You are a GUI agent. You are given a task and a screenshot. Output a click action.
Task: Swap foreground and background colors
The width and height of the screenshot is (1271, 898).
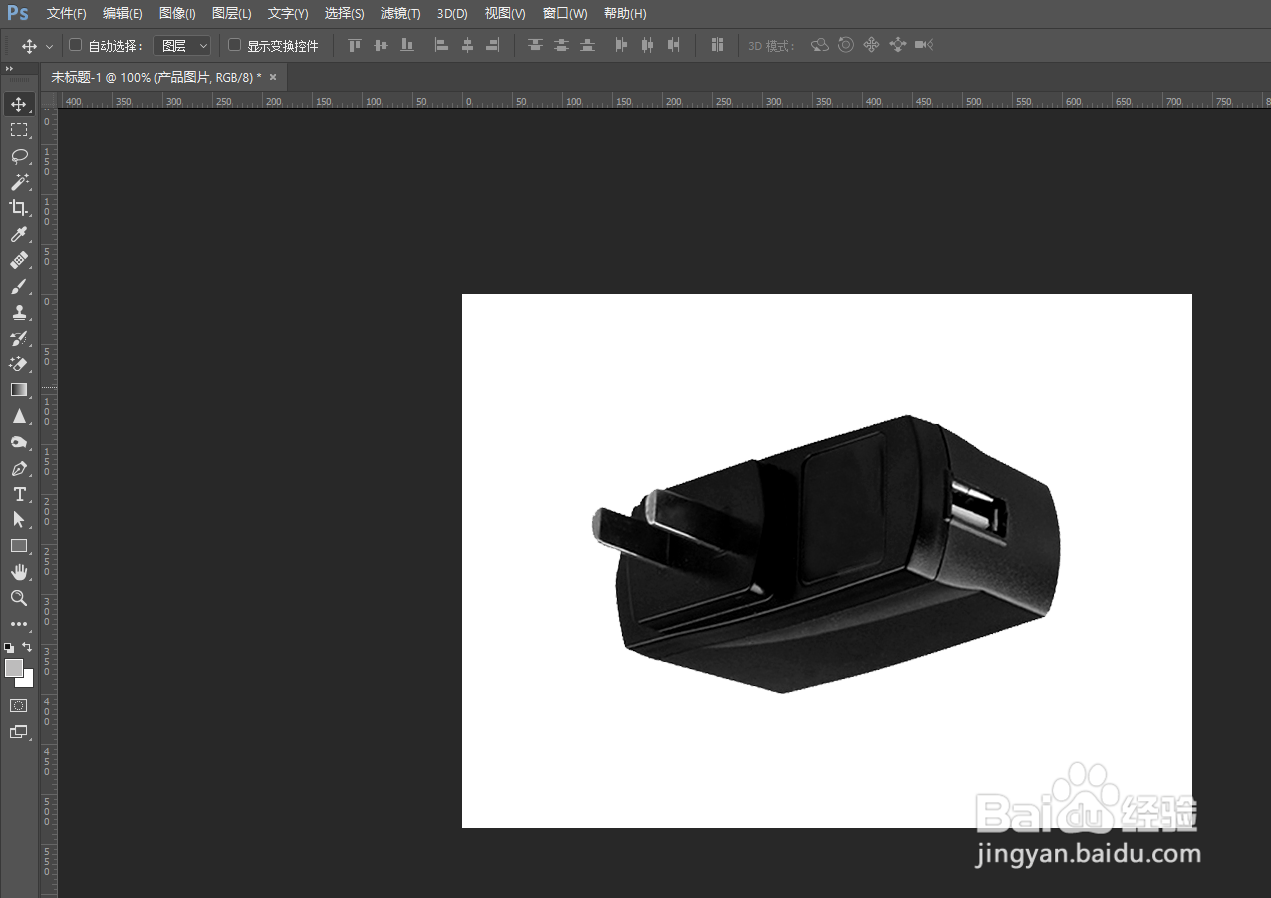pos(28,647)
